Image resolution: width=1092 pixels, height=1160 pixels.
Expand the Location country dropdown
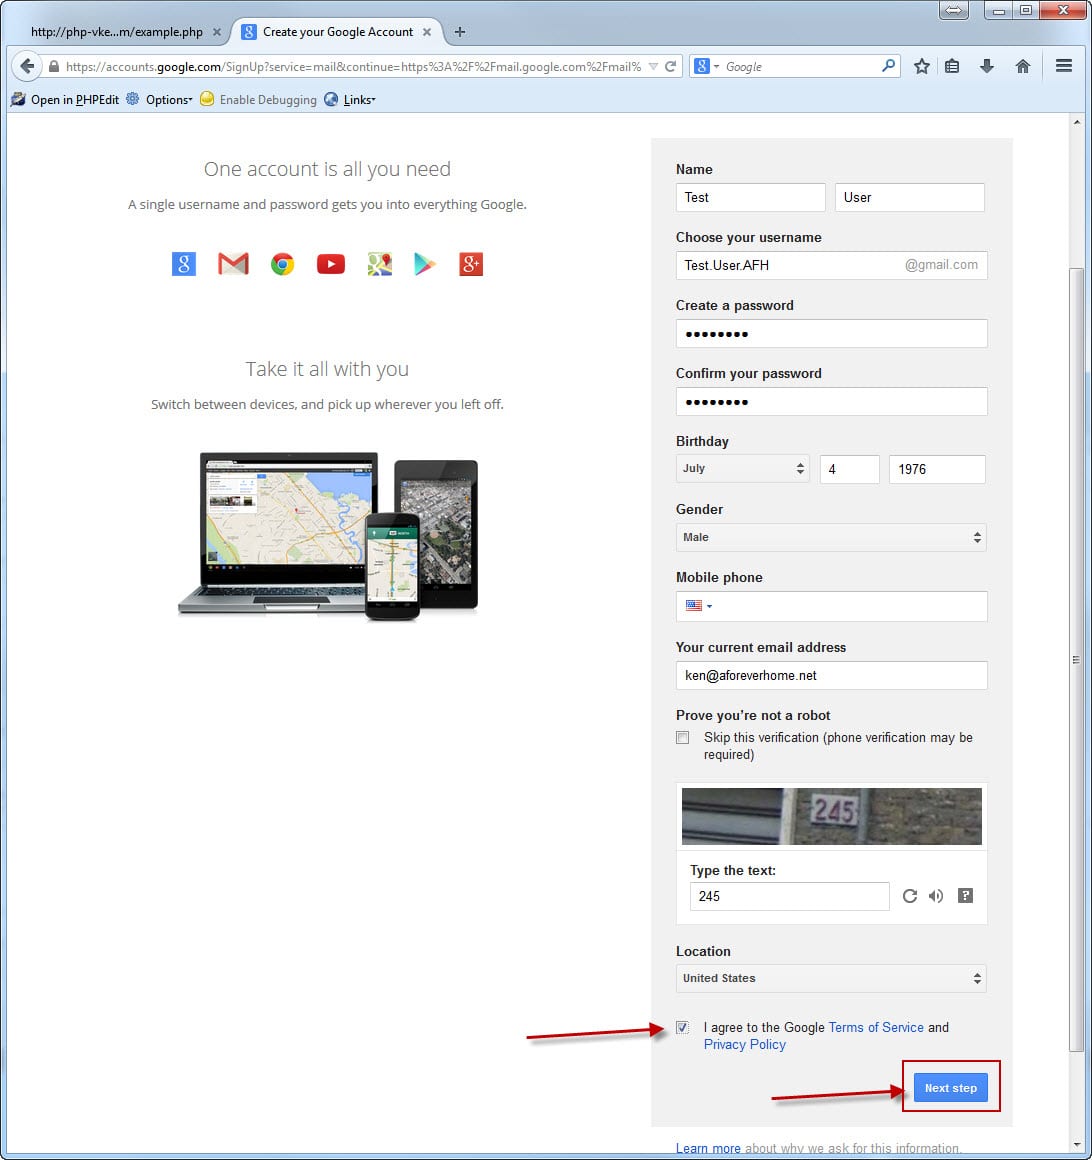pos(831,978)
